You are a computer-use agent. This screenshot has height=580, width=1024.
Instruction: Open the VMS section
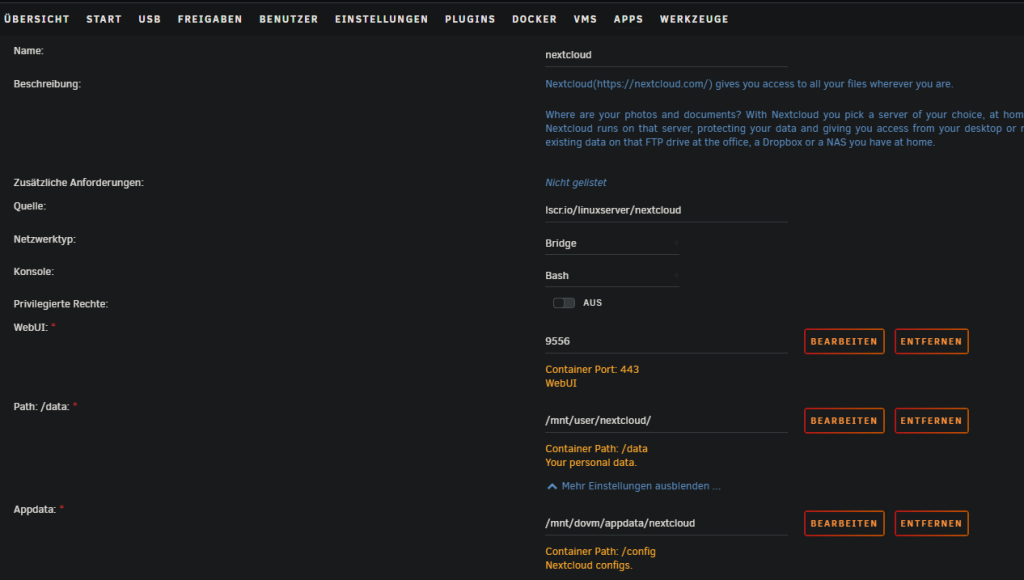click(585, 19)
